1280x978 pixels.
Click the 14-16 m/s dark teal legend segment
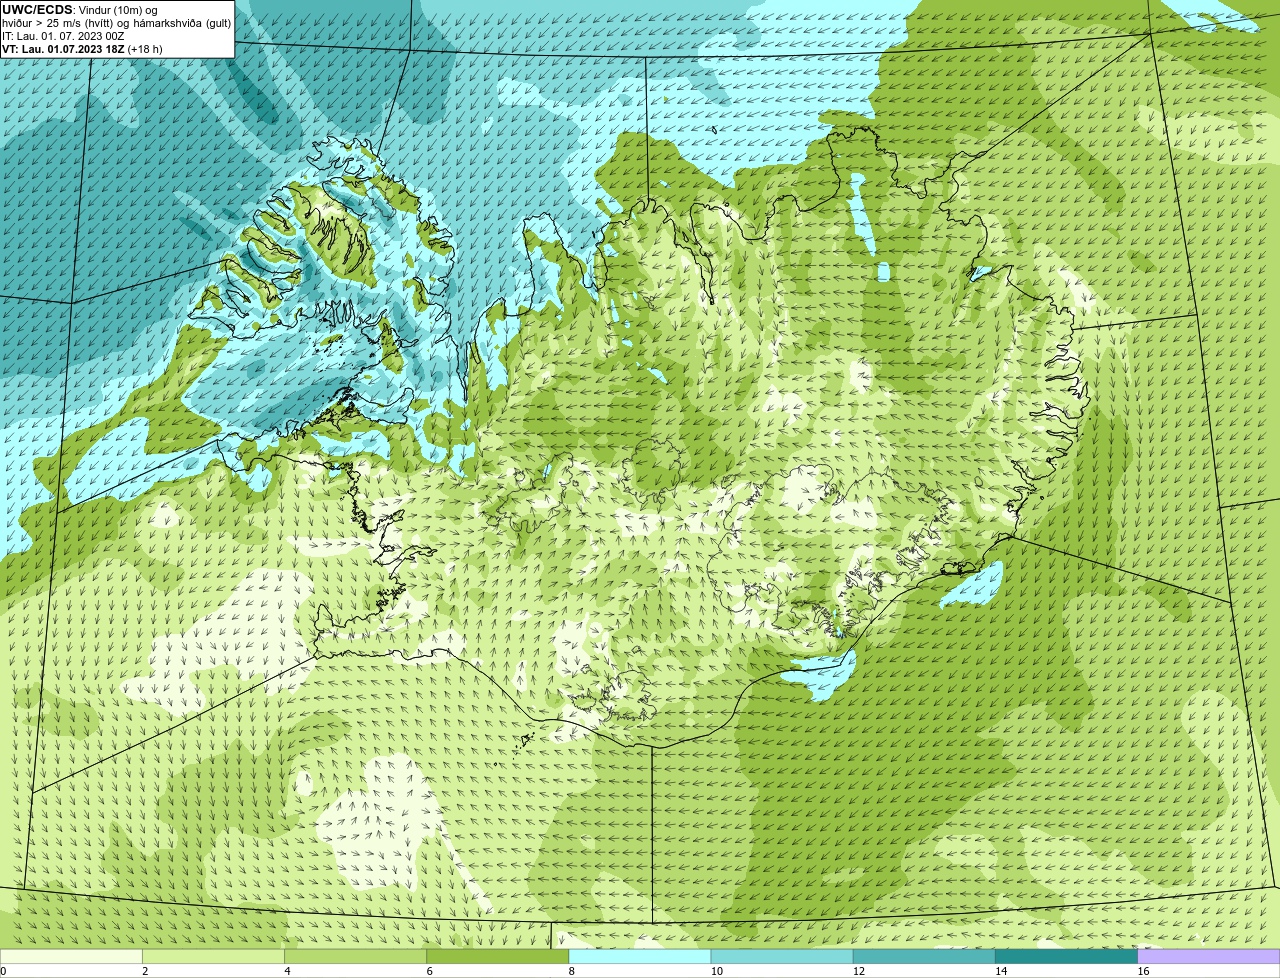pos(1067,956)
